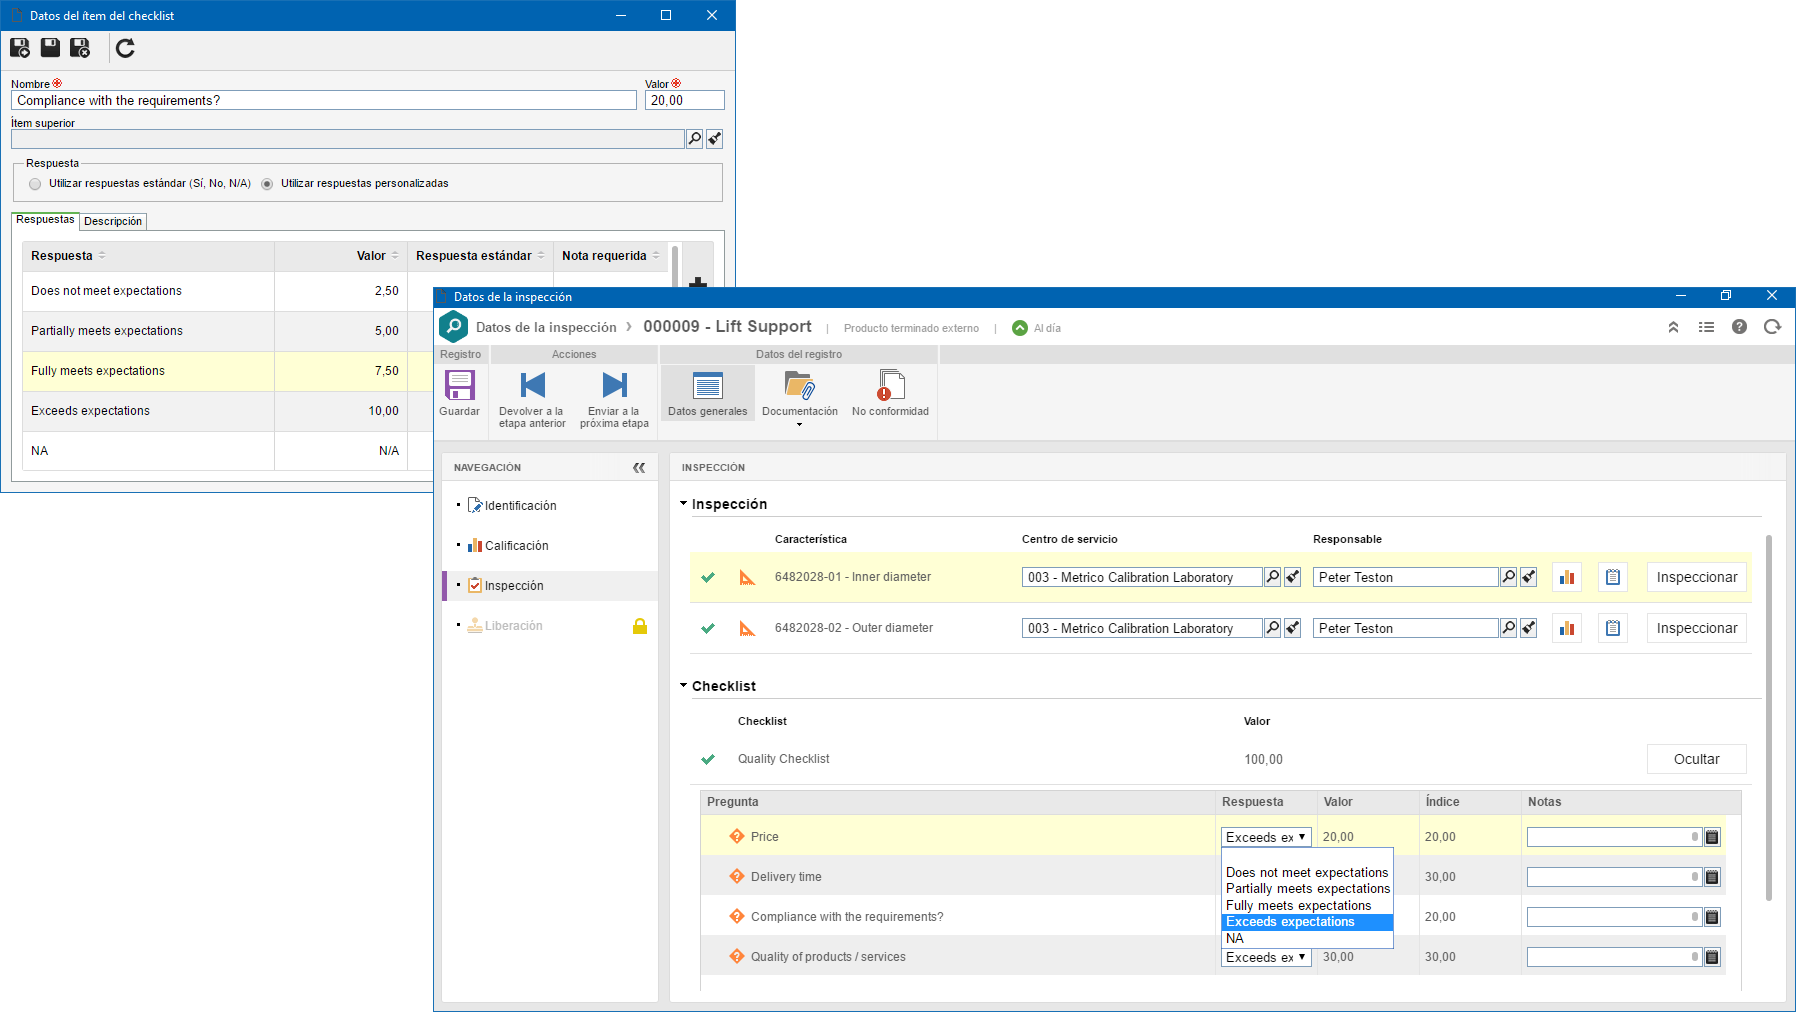Click the Nombre input field
The height and width of the screenshot is (1012, 1796).
pos(324,101)
